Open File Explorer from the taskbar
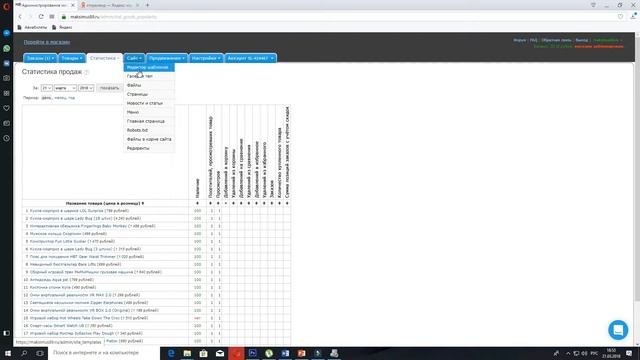Viewport: 640px width, 360px height. pyautogui.click(x=187, y=353)
